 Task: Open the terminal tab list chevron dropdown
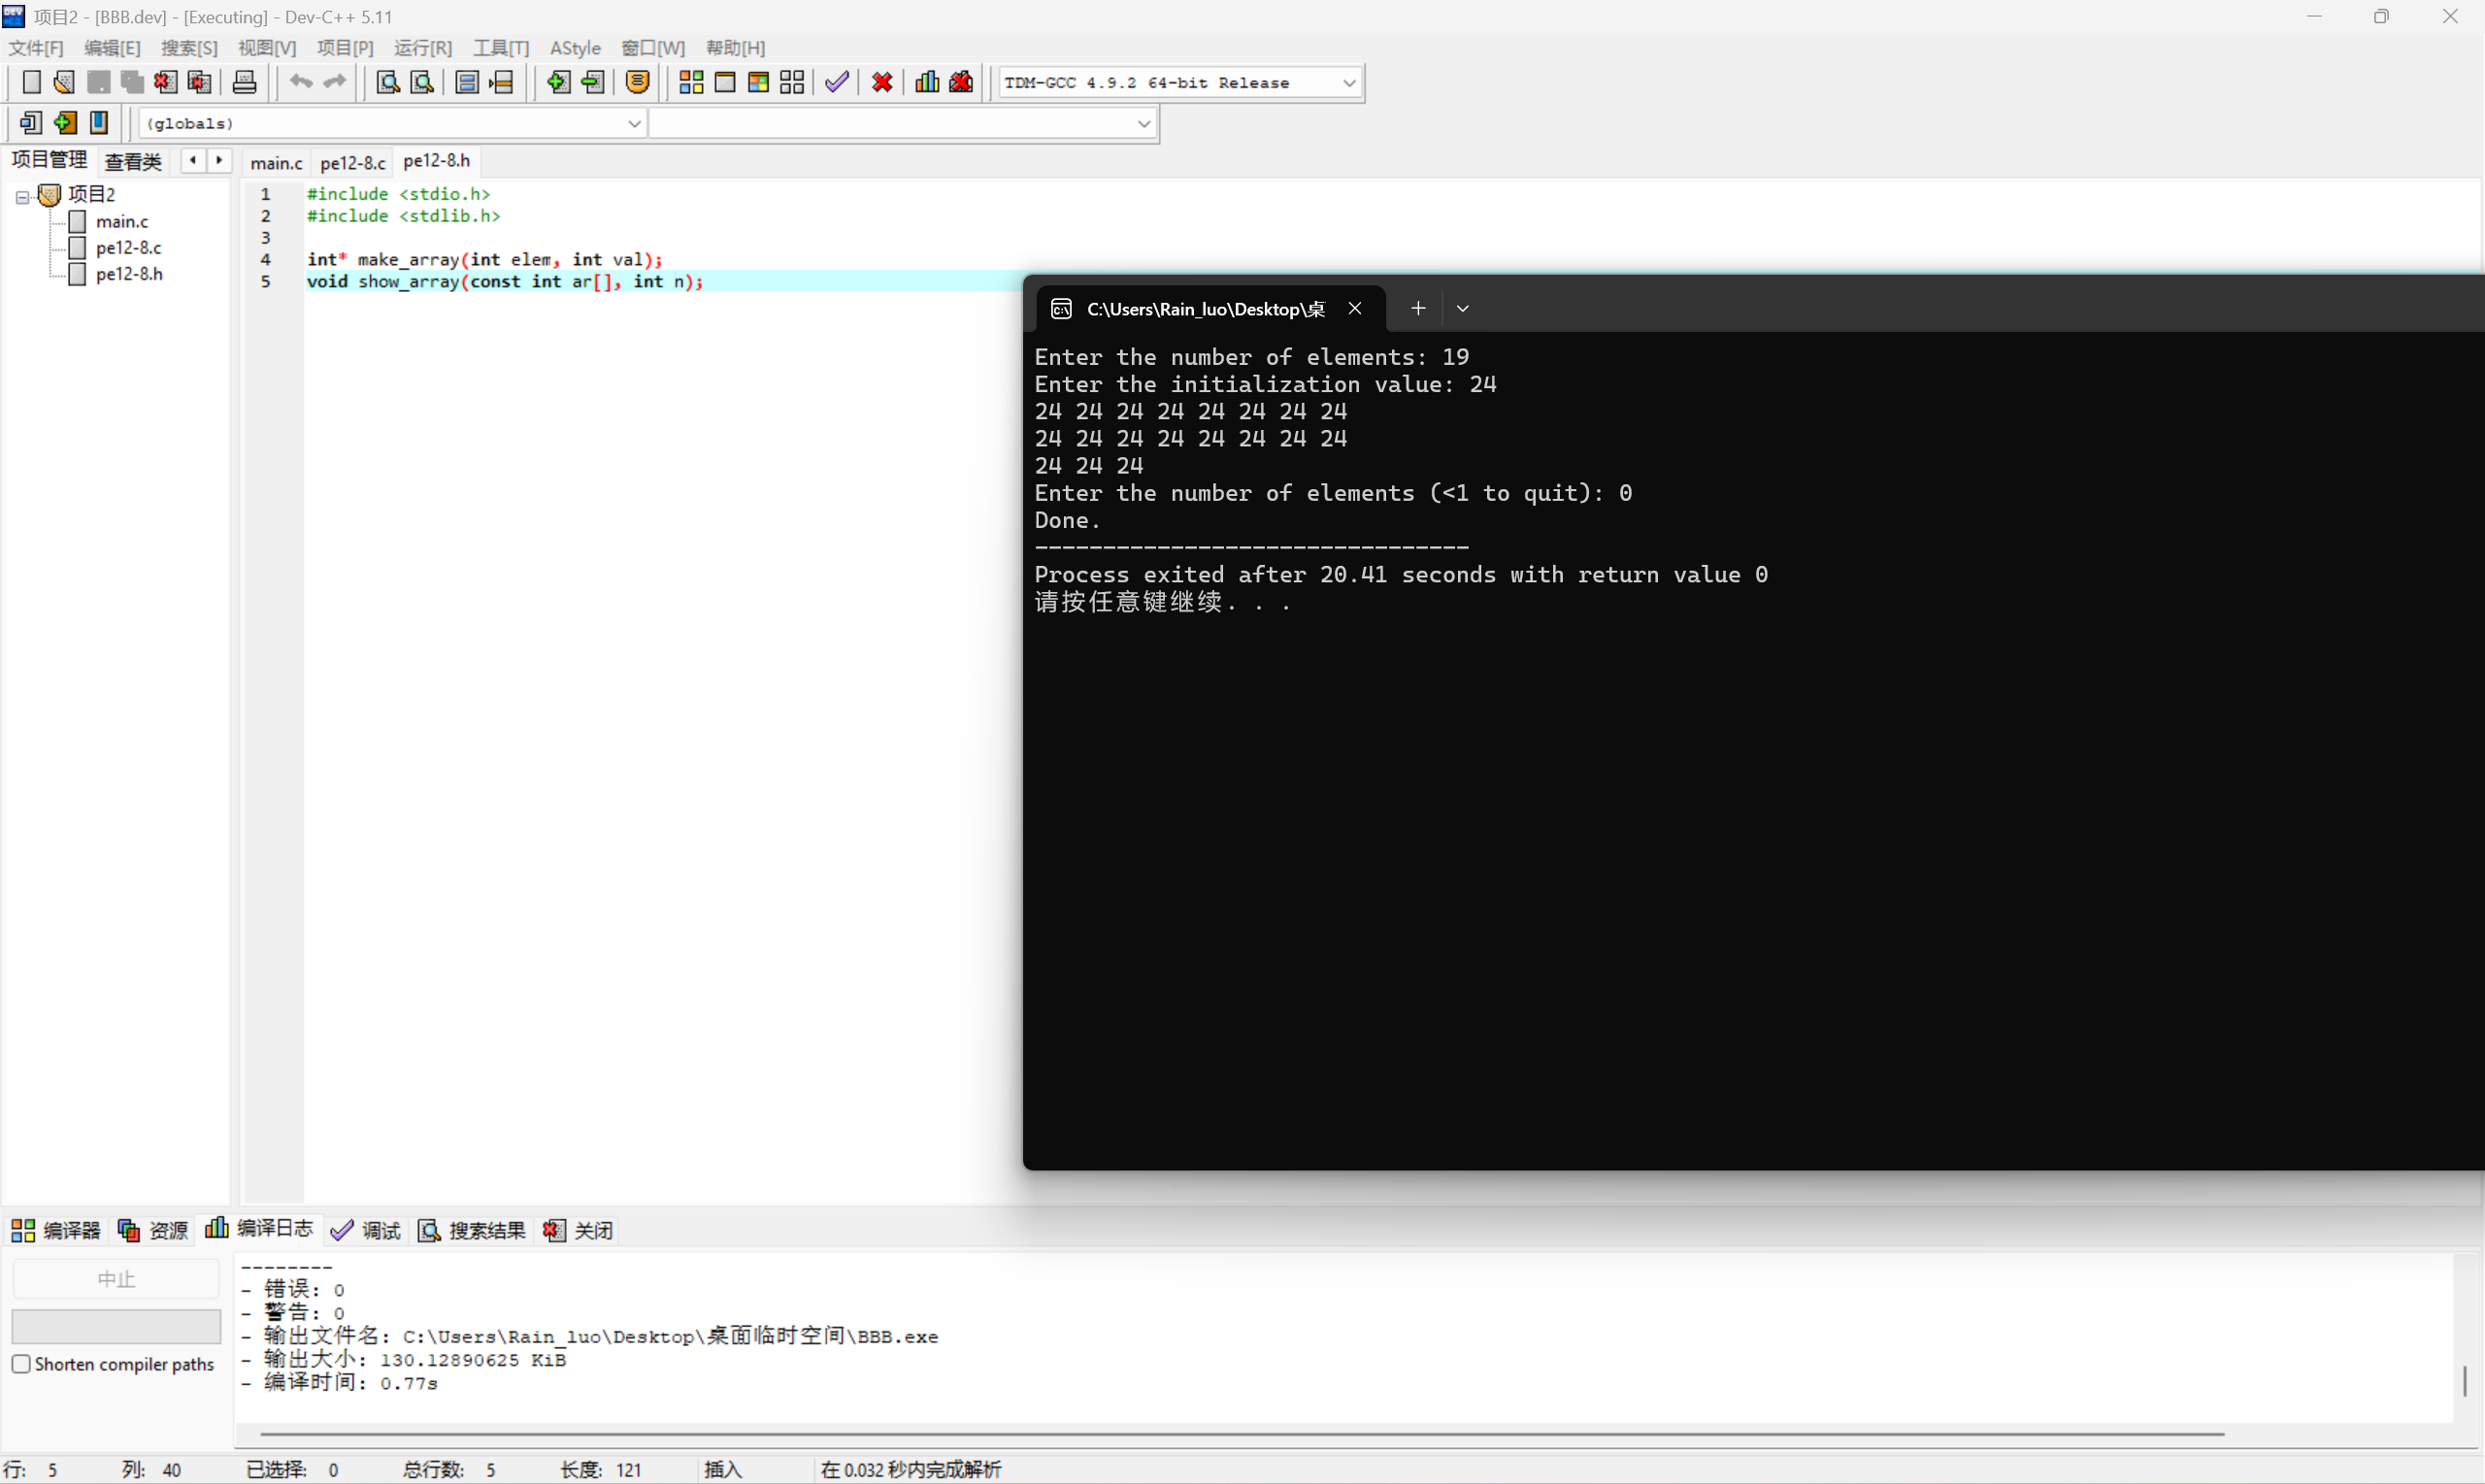(1462, 308)
